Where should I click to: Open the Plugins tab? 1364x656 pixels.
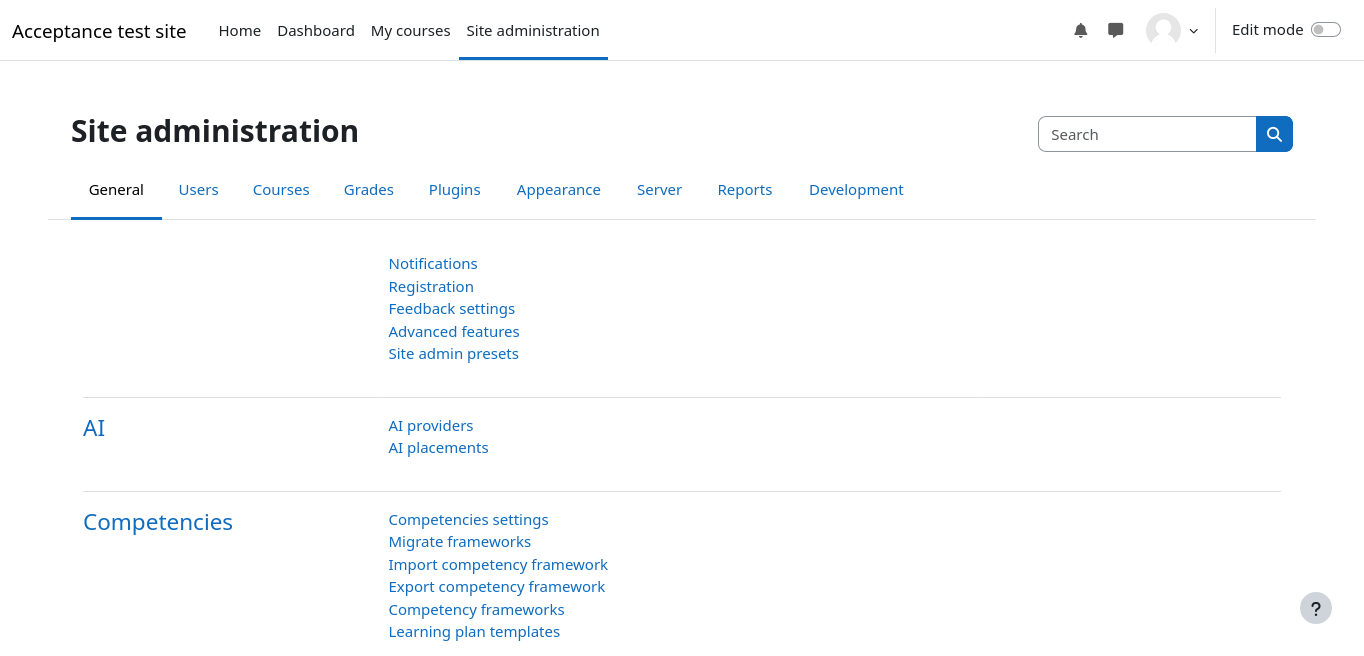tap(454, 190)
